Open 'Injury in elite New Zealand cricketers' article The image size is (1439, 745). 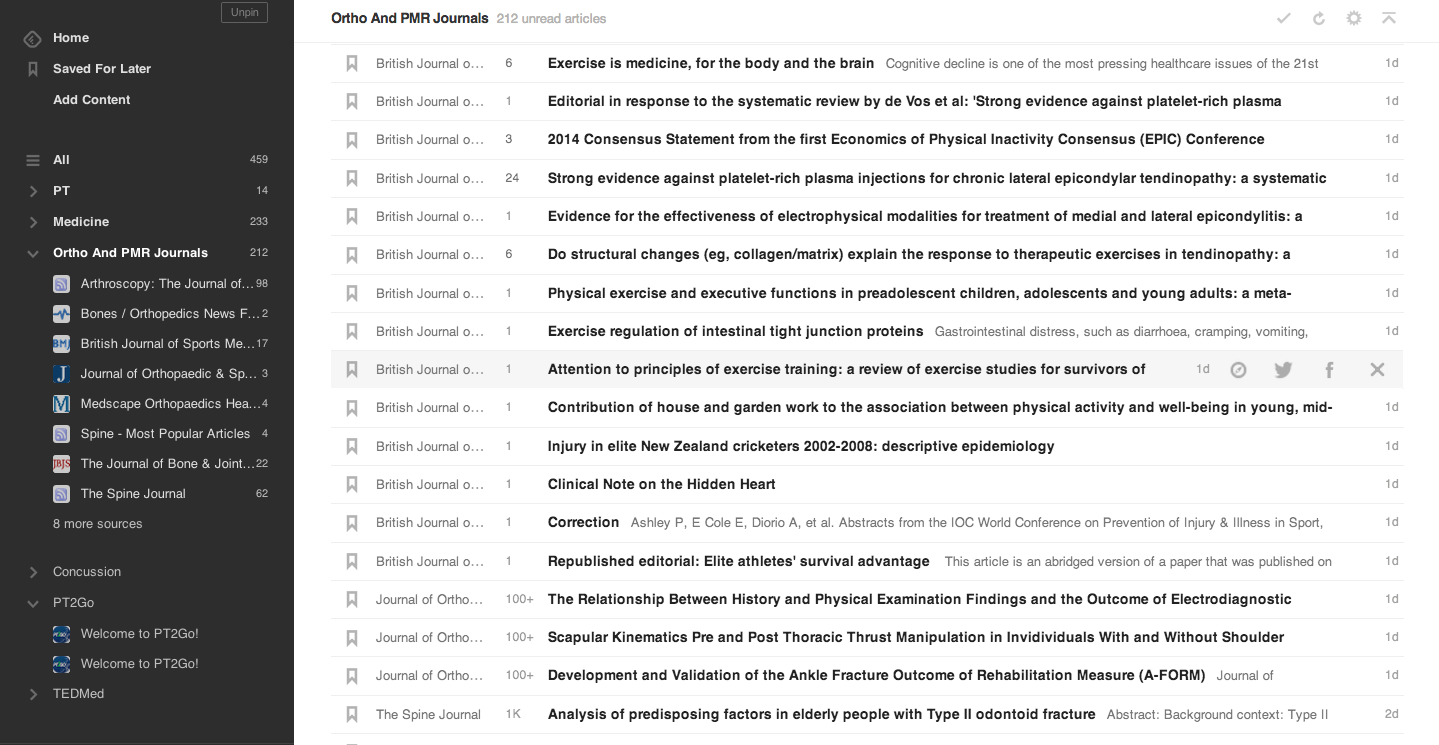click(x=800, y=446)
